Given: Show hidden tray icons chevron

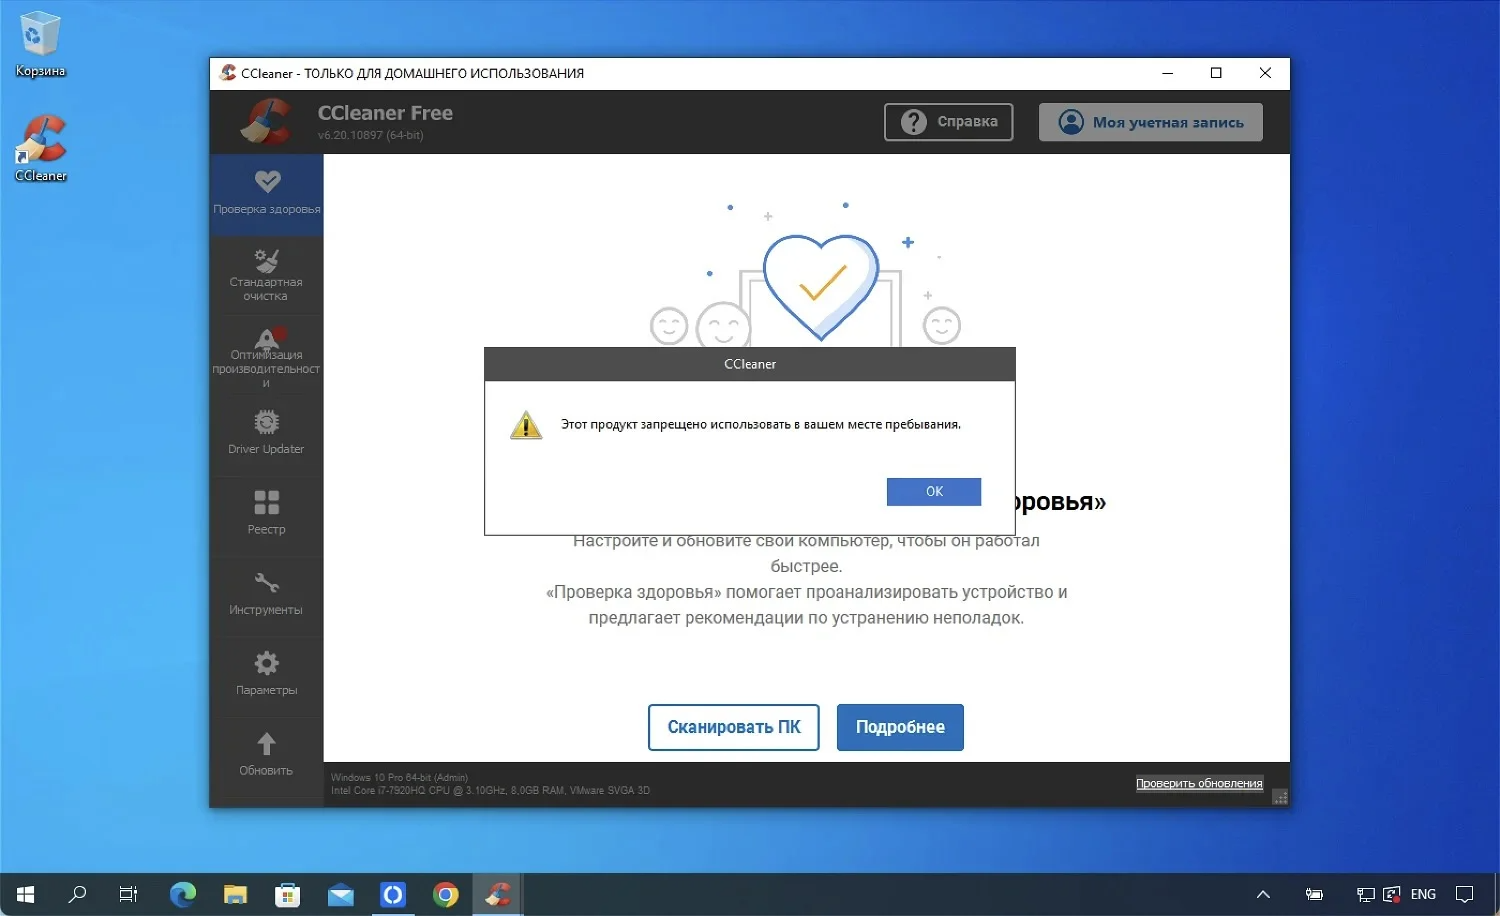Looking at the screenshot, I should [1263, 894].
